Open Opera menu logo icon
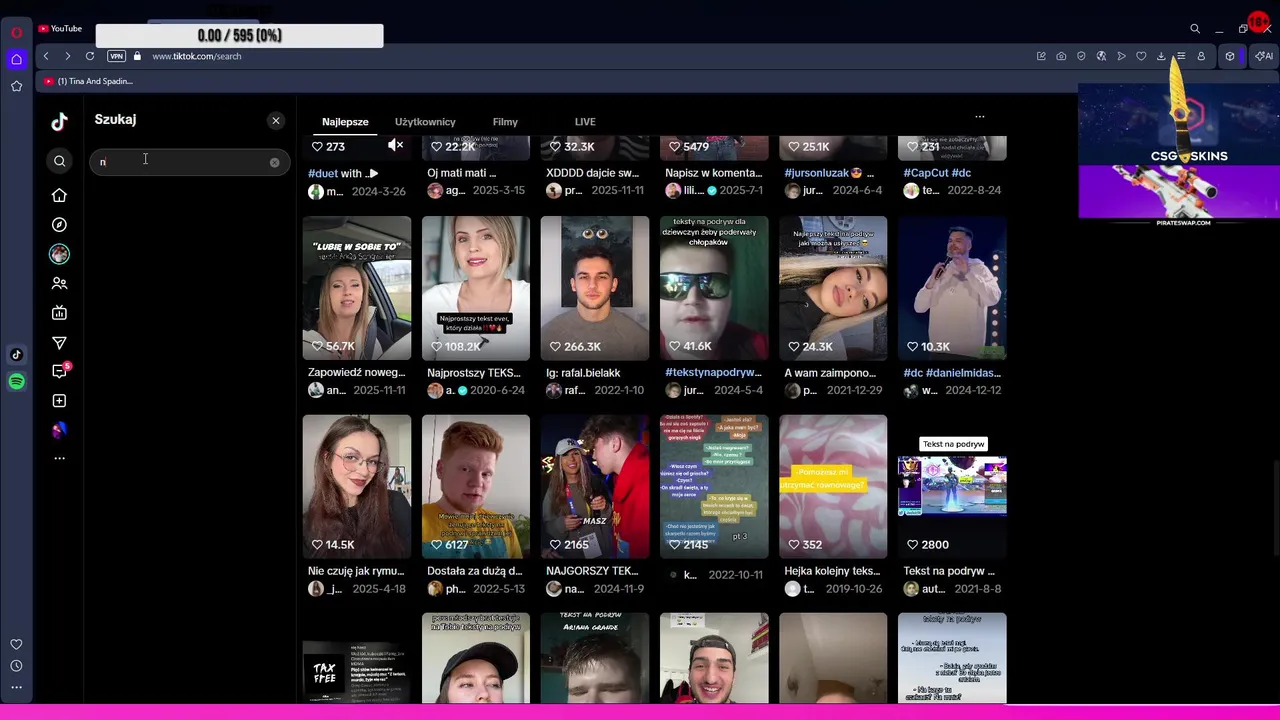Screen dimensions: 1280x720 [16, 32]
